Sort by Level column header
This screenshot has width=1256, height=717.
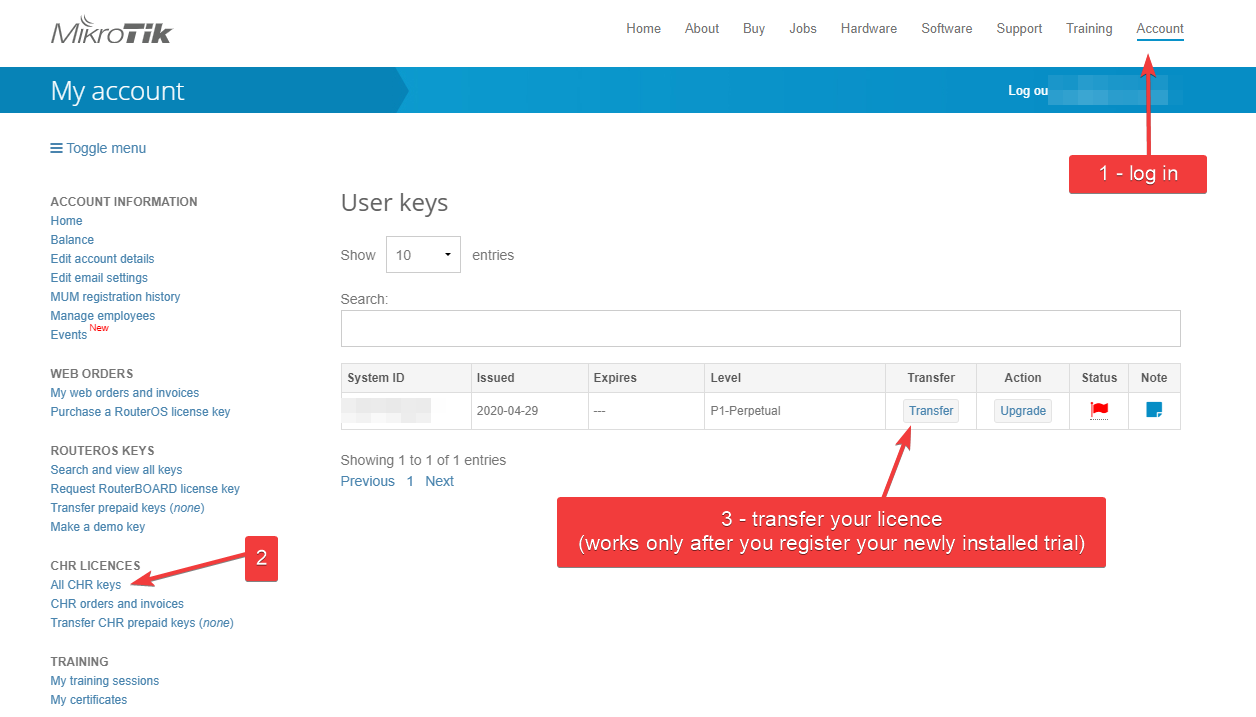click(x=795, y=378)
